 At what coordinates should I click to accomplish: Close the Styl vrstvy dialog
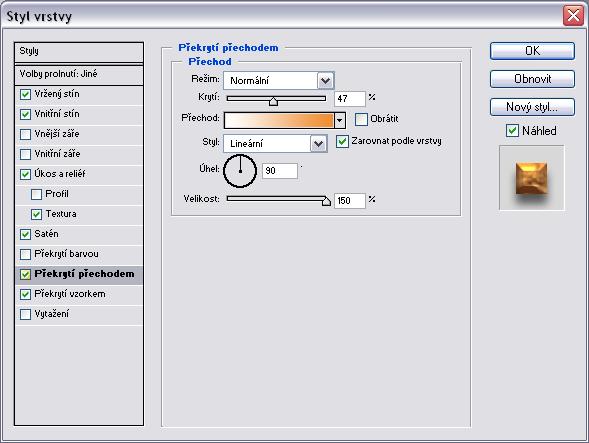coord(573,16)
